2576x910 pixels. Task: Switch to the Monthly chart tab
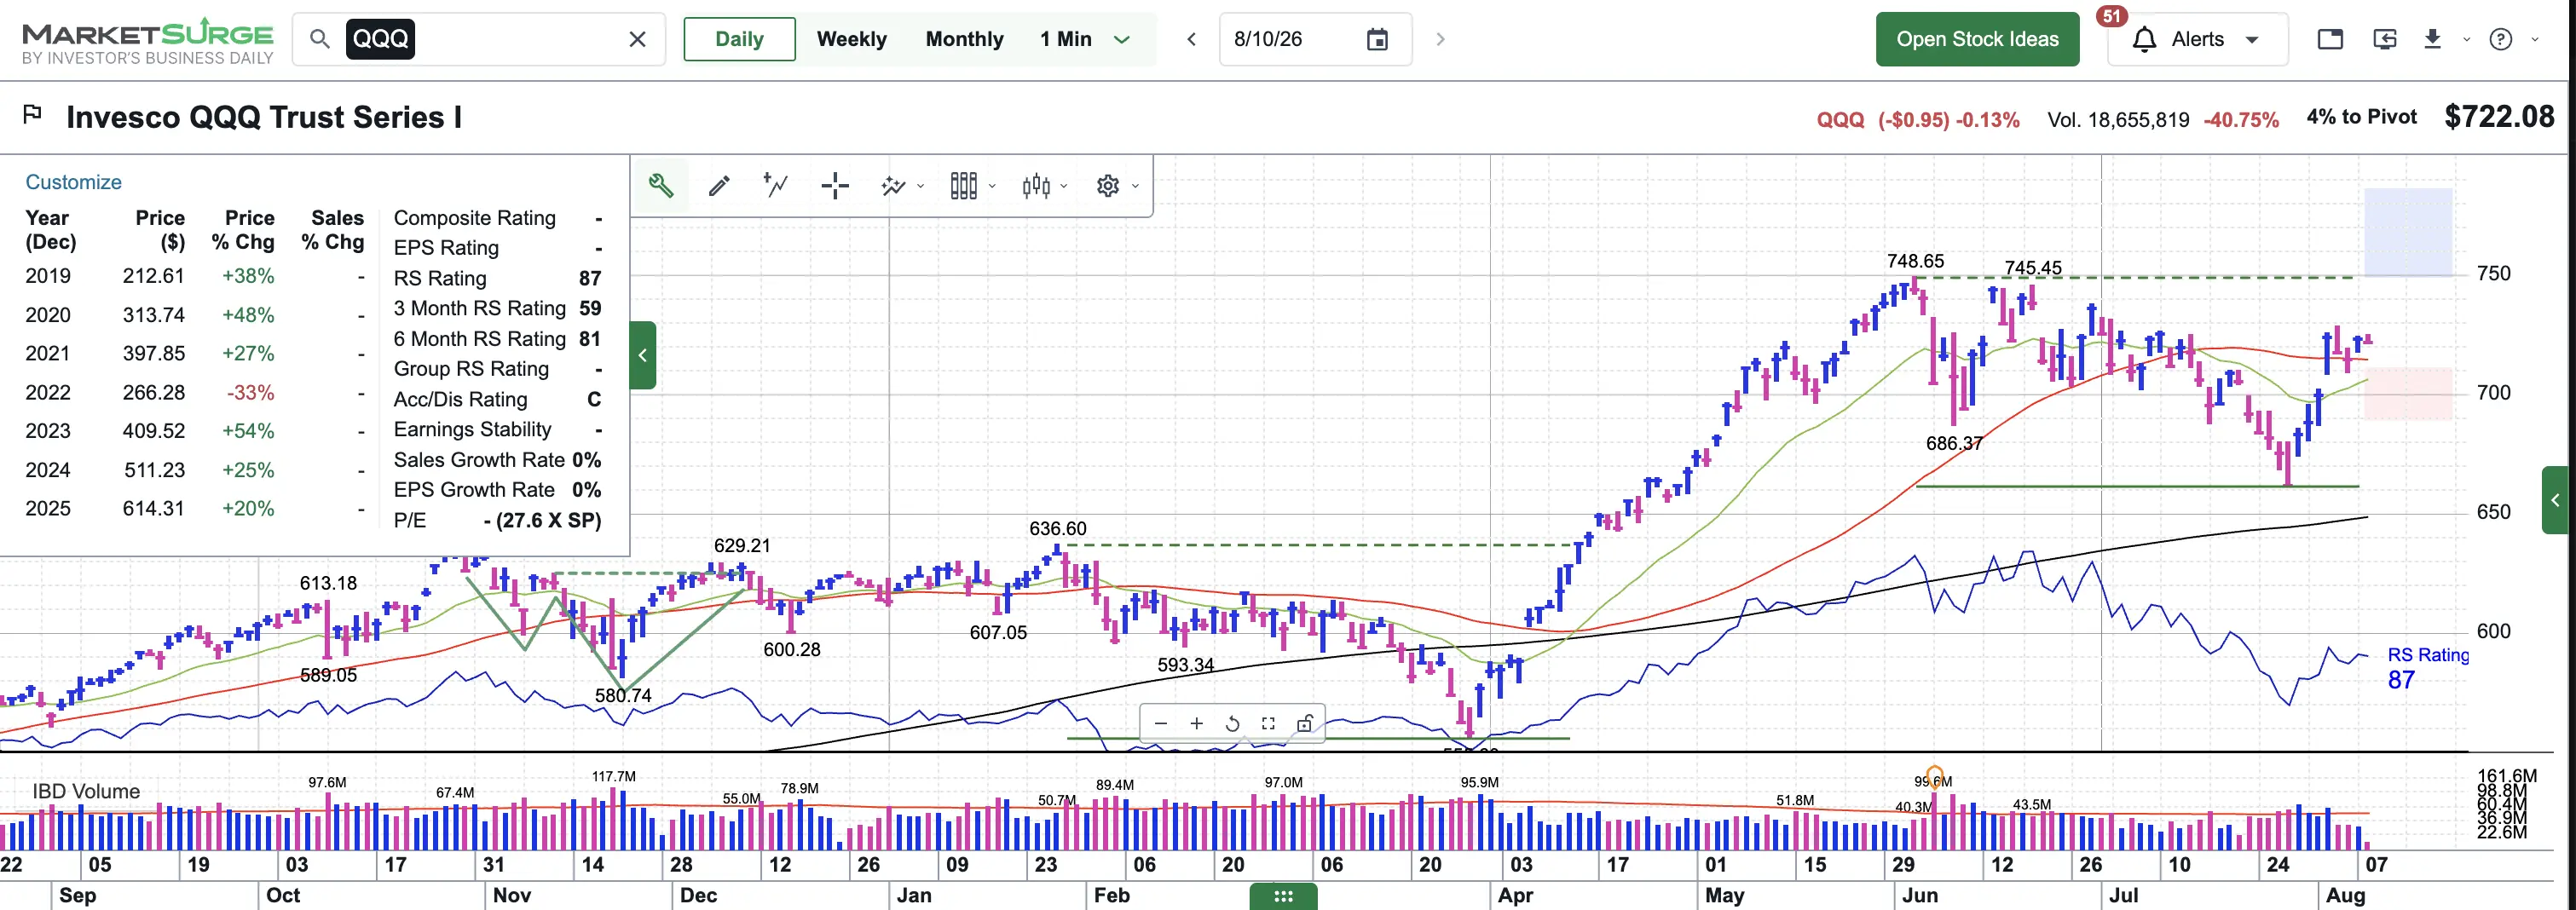(964, 39)
